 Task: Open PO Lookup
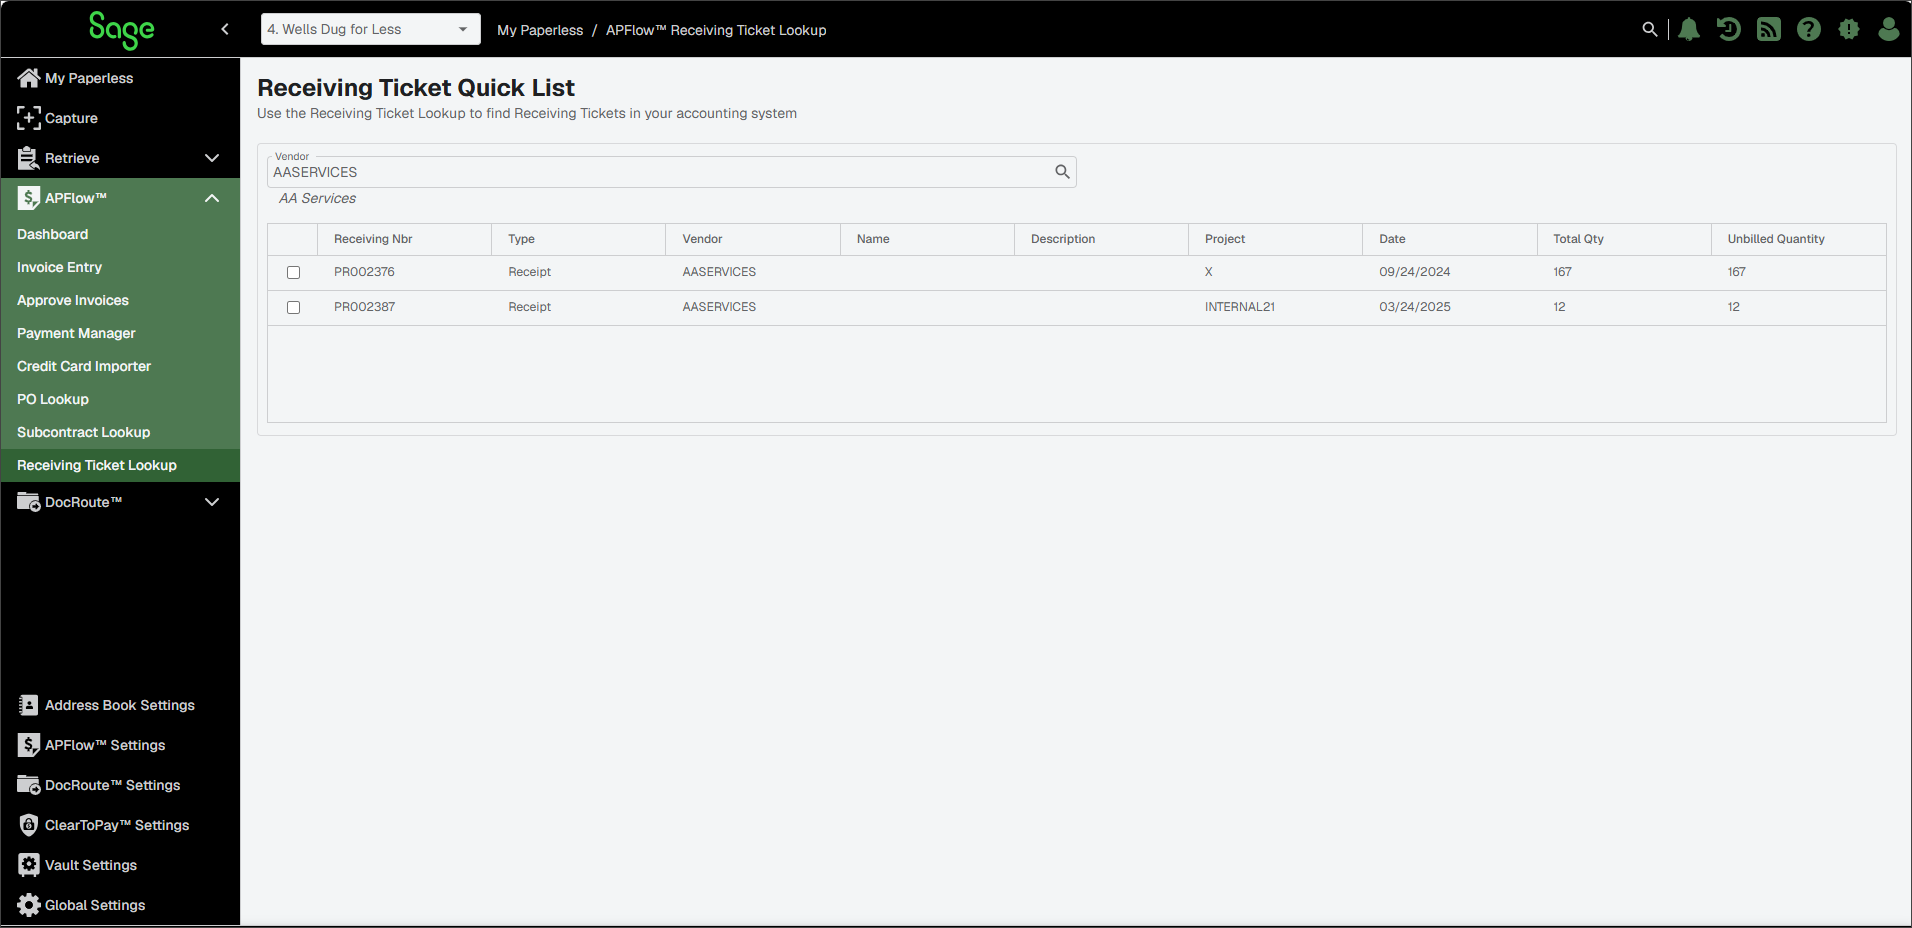(x=53, y=399)
